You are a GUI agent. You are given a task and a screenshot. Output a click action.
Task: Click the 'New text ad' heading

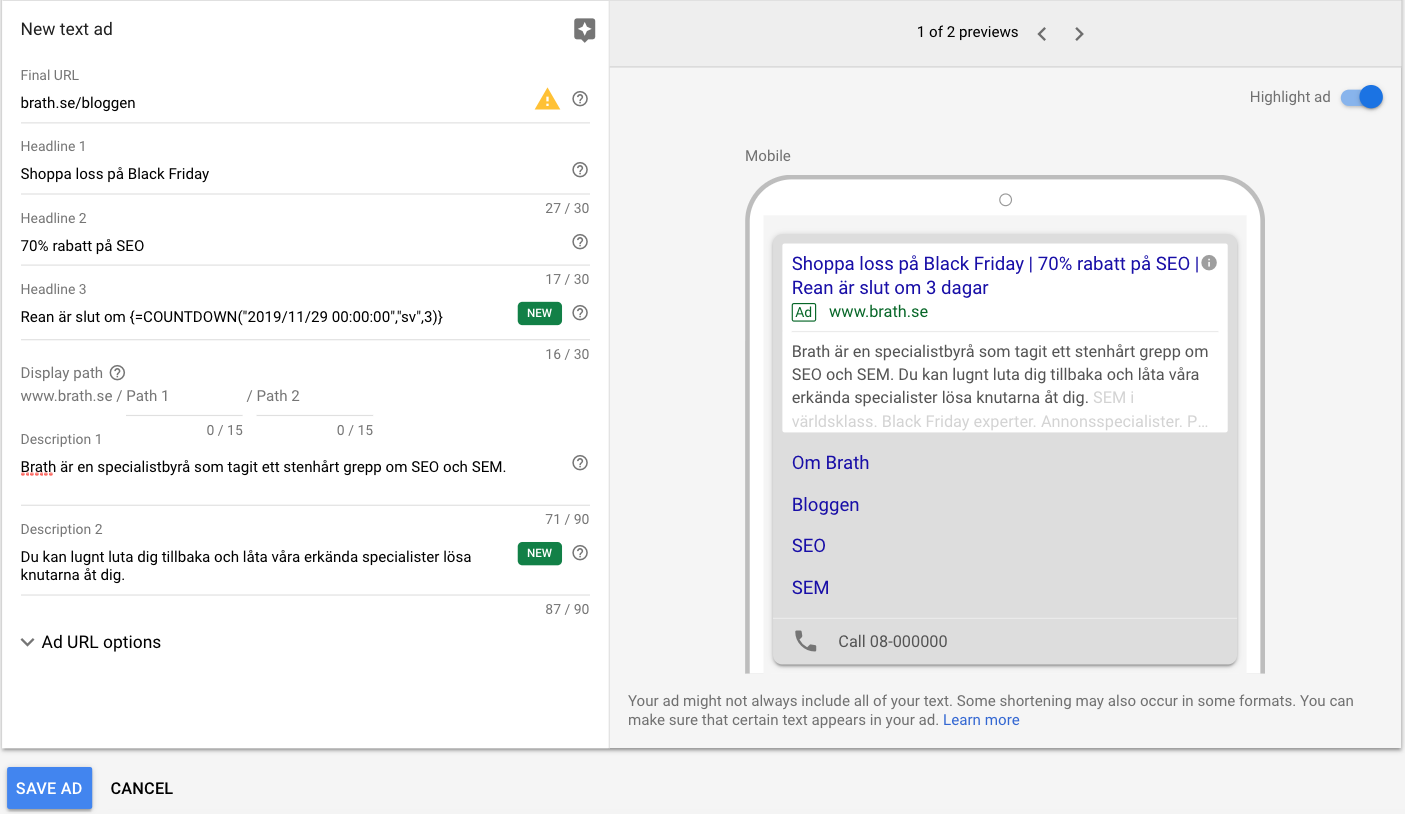click(66, 29)
